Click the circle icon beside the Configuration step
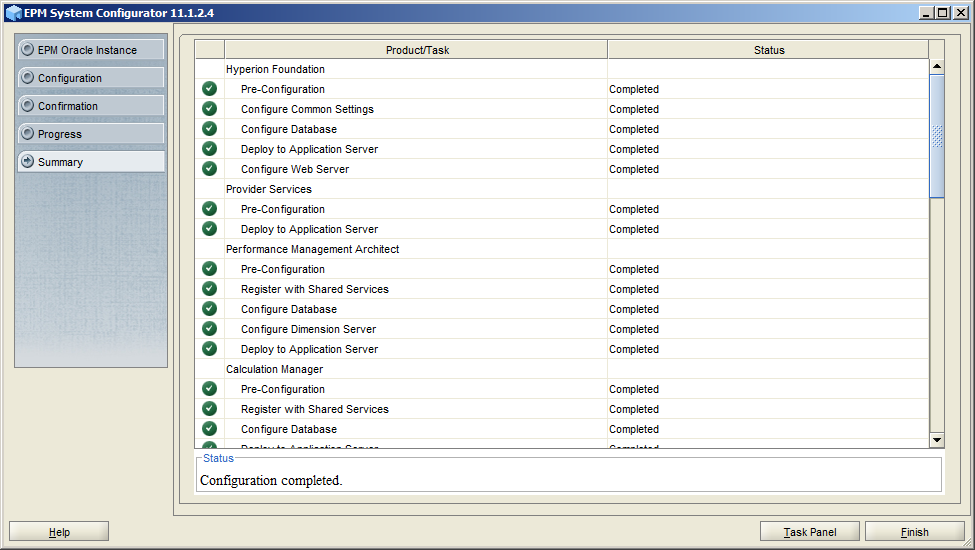The width and height of the screenshot is (975, 550). tap(27, 77)
